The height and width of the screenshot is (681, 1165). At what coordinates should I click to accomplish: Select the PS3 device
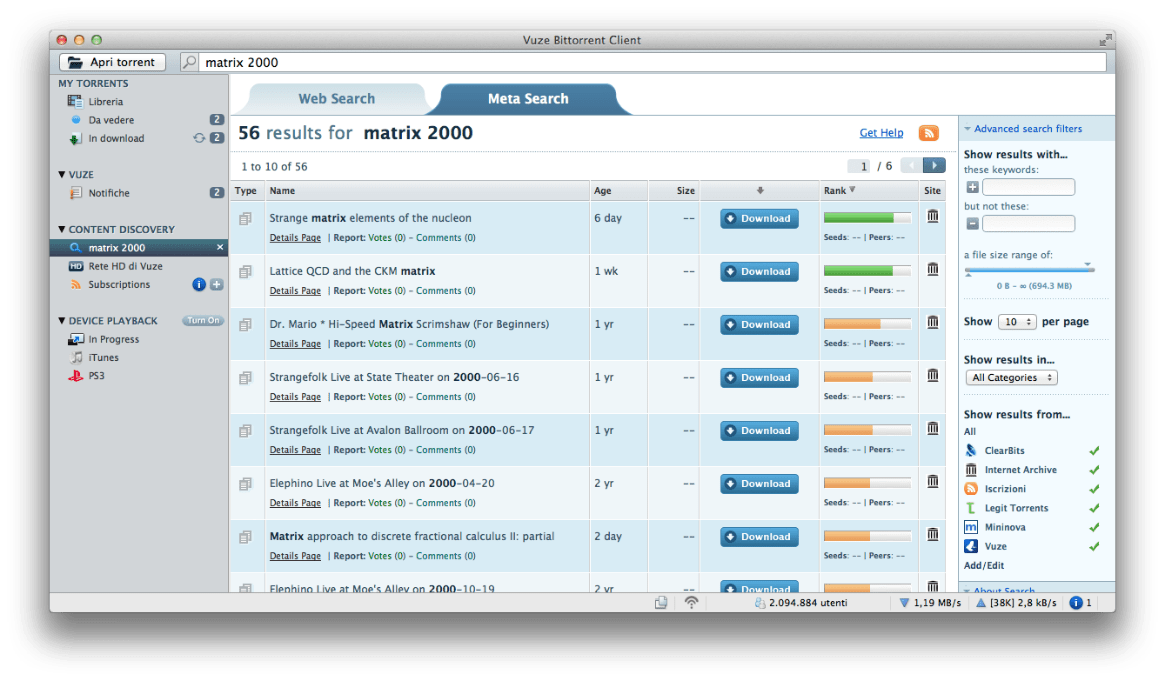pyautogui.click(x=96, y=376)
